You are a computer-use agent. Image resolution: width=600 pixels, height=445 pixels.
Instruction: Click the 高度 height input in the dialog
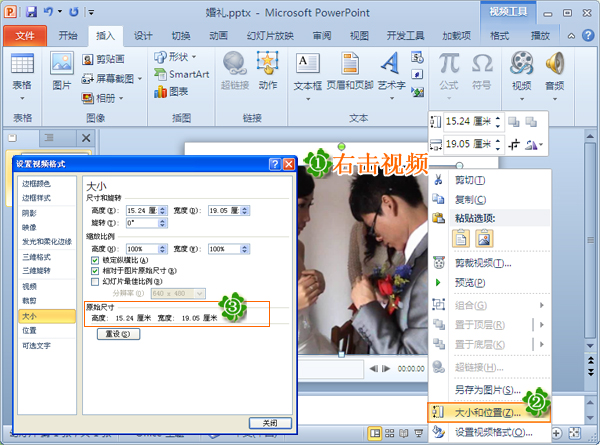[142, 210]
